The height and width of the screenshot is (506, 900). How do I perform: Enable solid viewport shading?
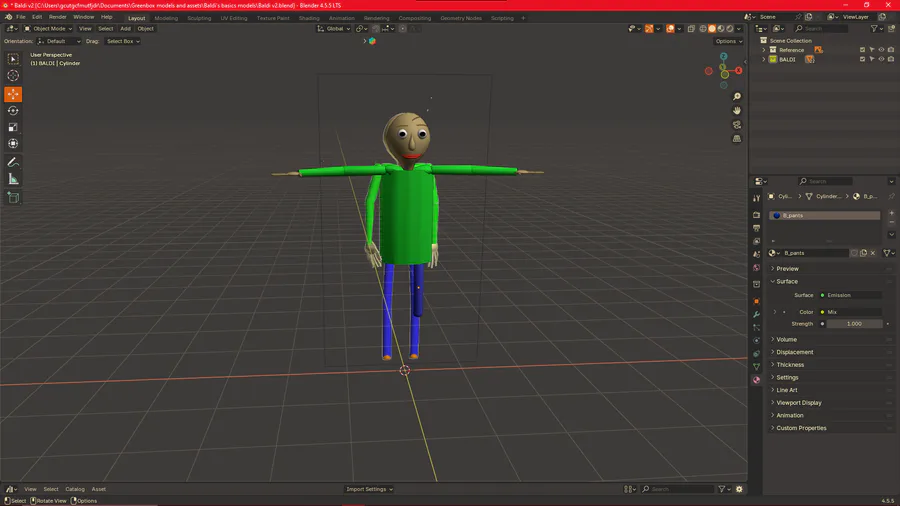point(712,29)
